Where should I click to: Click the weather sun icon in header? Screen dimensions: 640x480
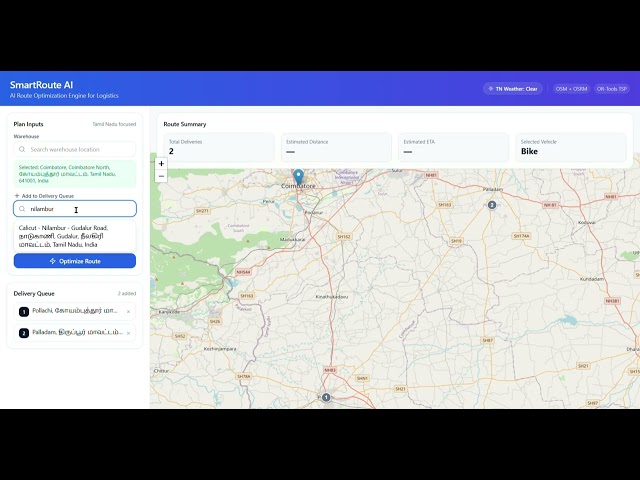click(x=491, y=89)
